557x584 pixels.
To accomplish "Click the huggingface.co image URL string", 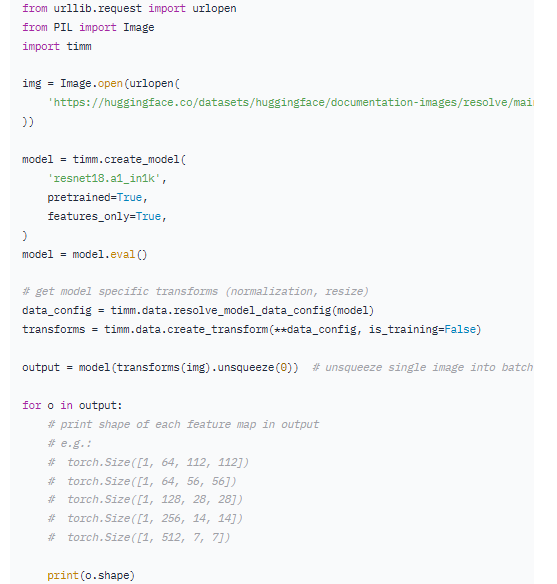I will pyautogui.click(x=290, y=102).
